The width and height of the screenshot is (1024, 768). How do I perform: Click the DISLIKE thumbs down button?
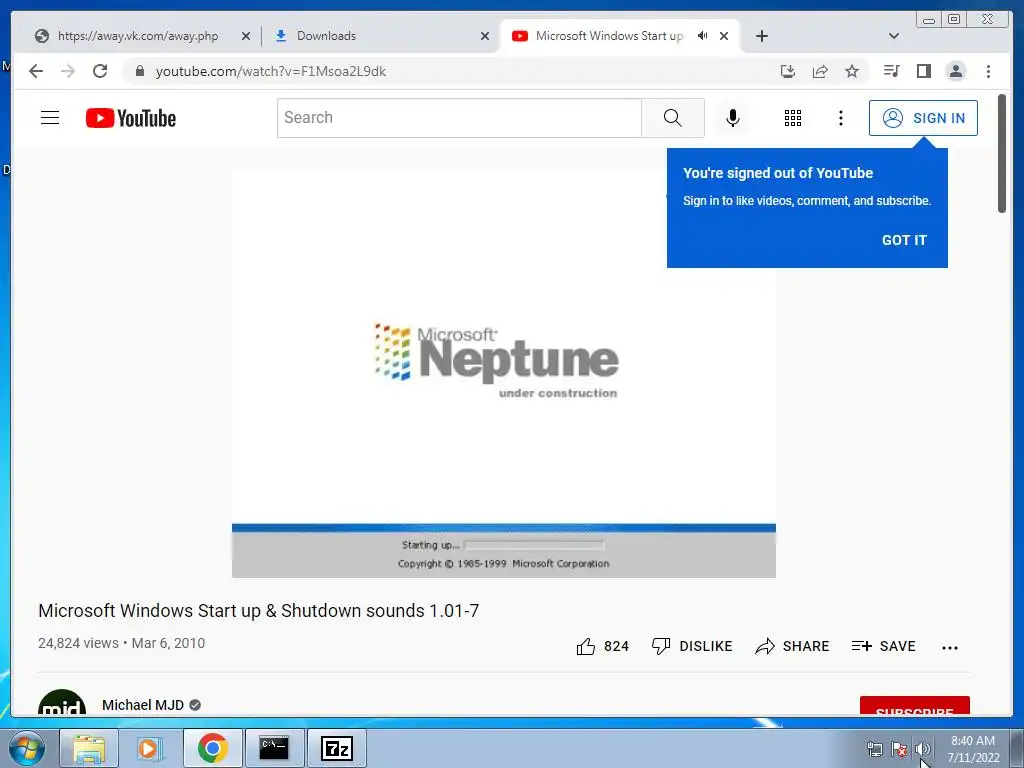coord(692,647)
